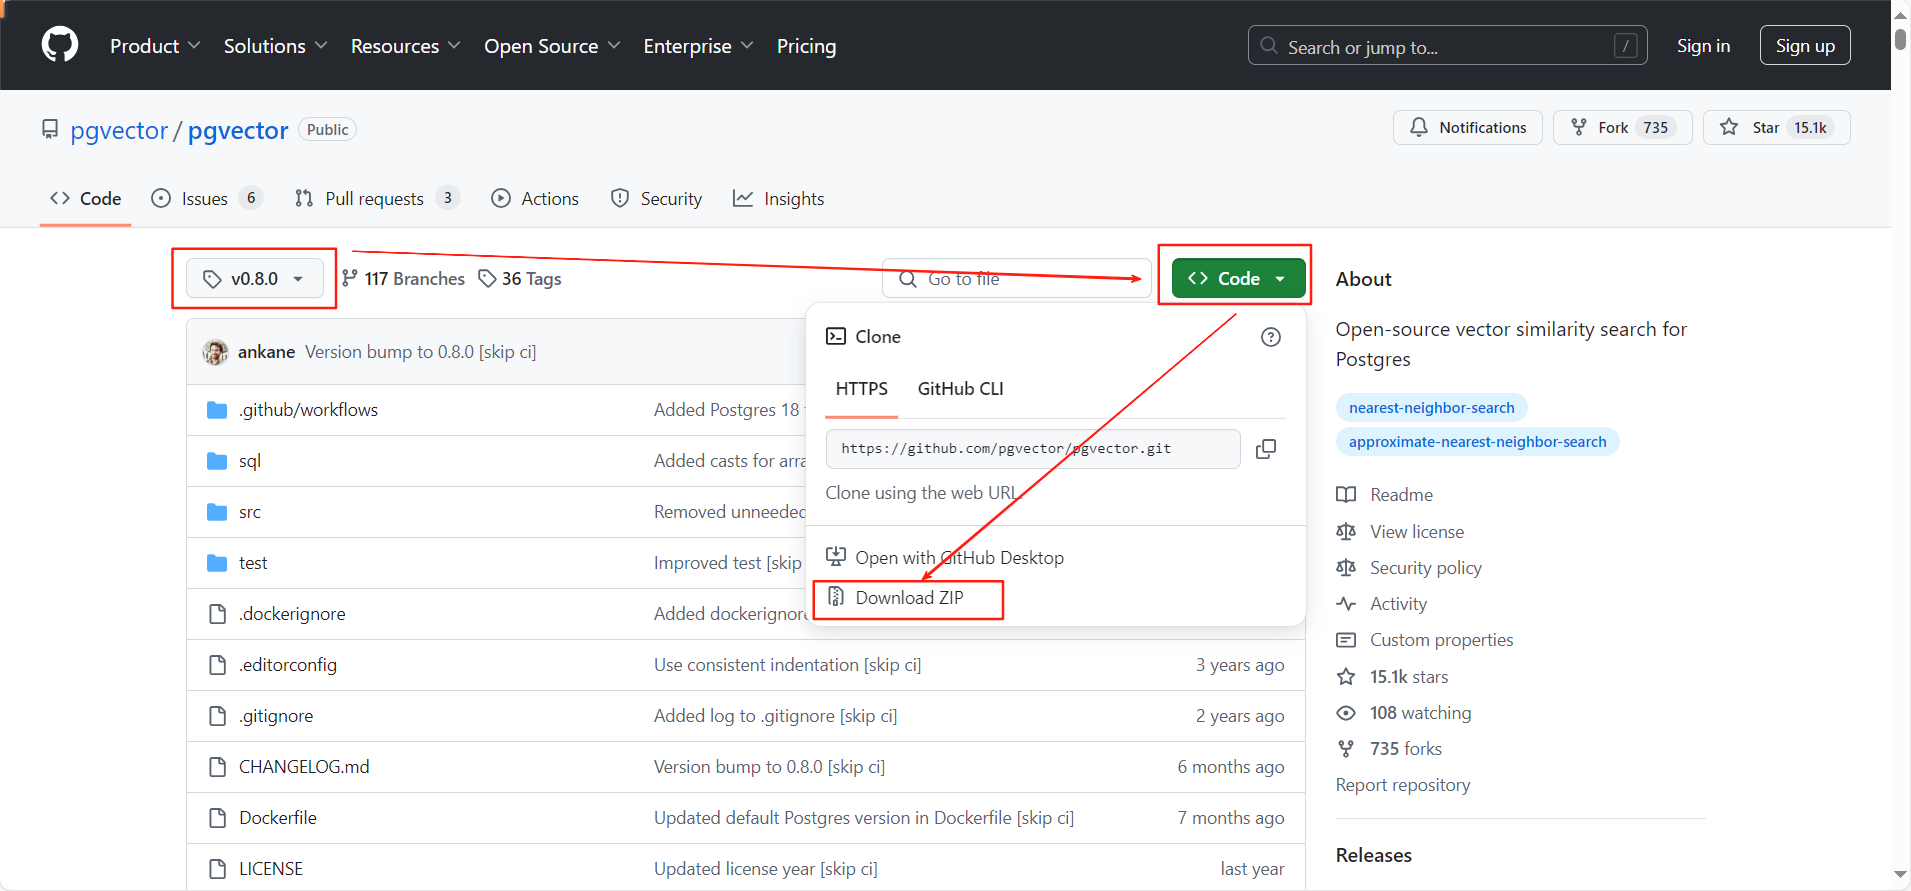Toggle the green Code dropdown button
The width and height of the screenshot is (1911, 891).
[1238, 279]
